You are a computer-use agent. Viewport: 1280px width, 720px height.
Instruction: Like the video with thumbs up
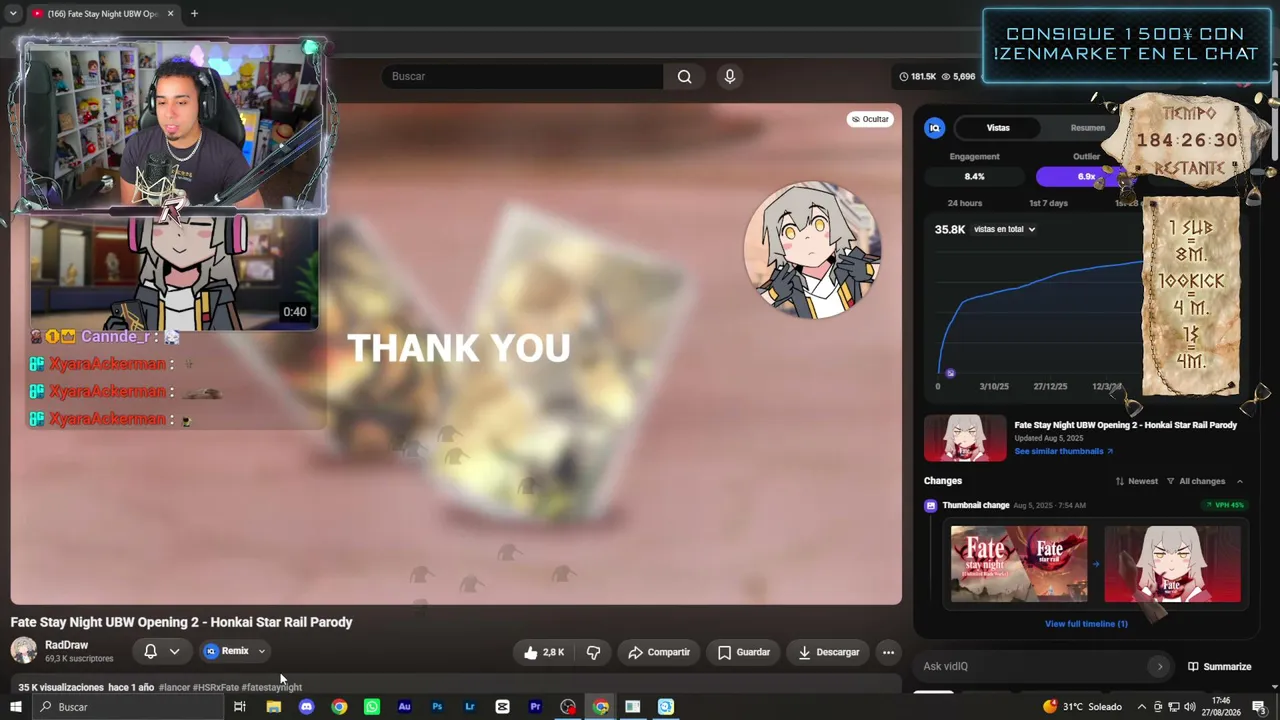544,652
